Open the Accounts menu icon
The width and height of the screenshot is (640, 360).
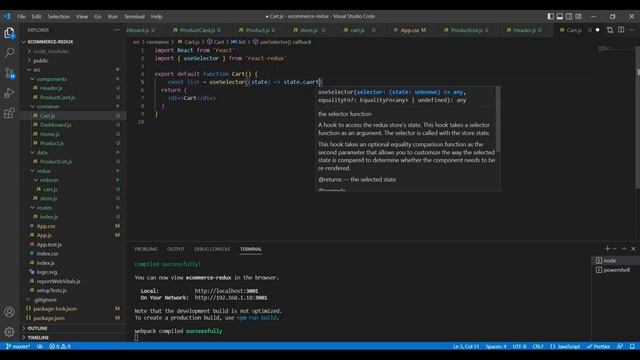point(9,312)
